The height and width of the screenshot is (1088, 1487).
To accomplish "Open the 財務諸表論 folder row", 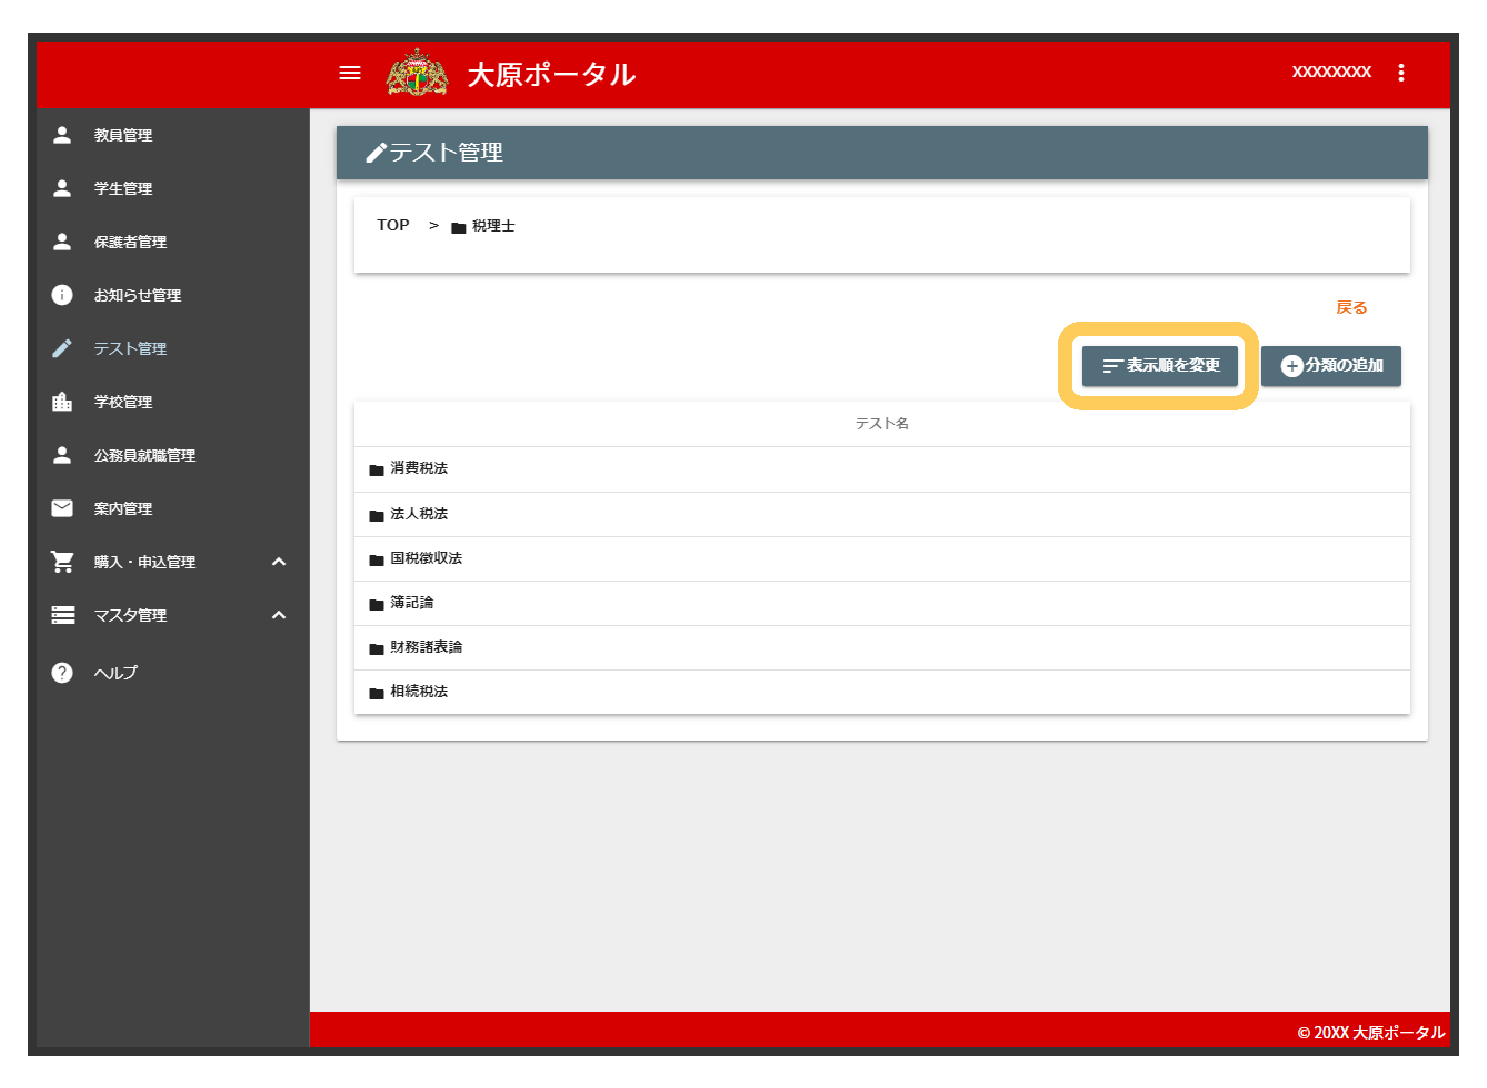I will click(882, 648).
